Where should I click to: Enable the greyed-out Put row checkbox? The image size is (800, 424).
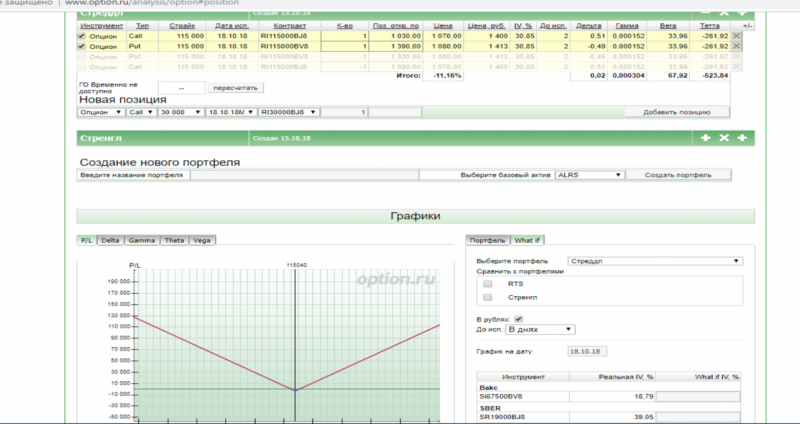tap(82, 57)
